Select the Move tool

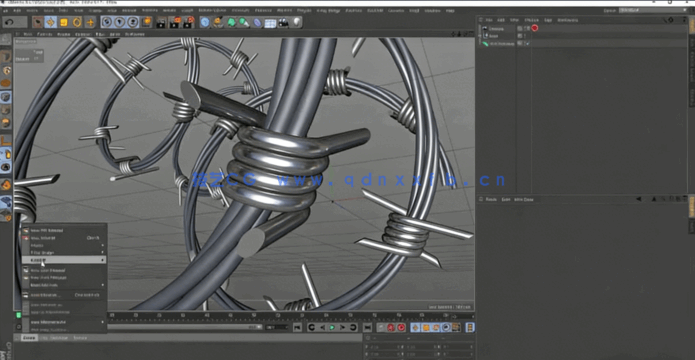[51, 22]
